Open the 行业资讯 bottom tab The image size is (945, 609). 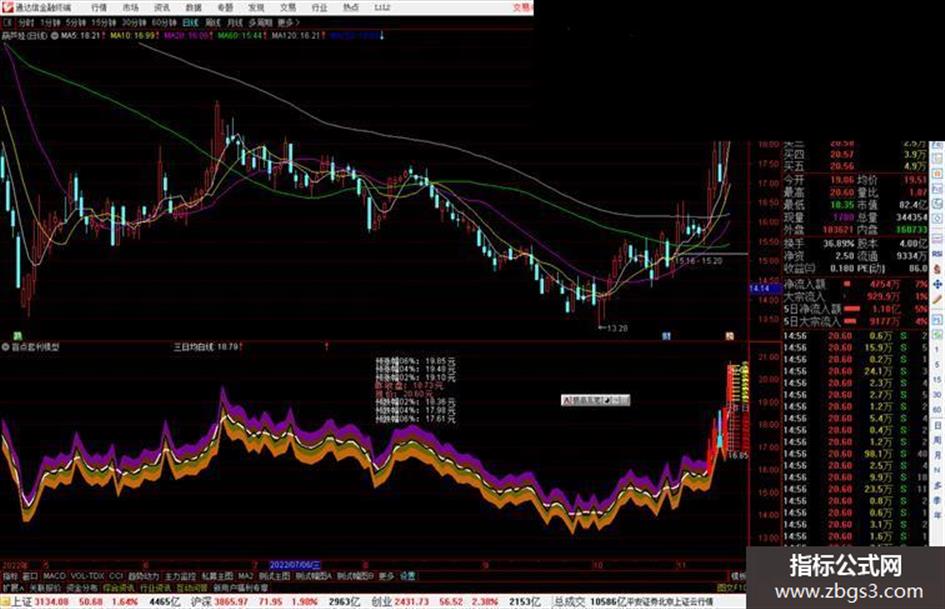tap(155, 587)
